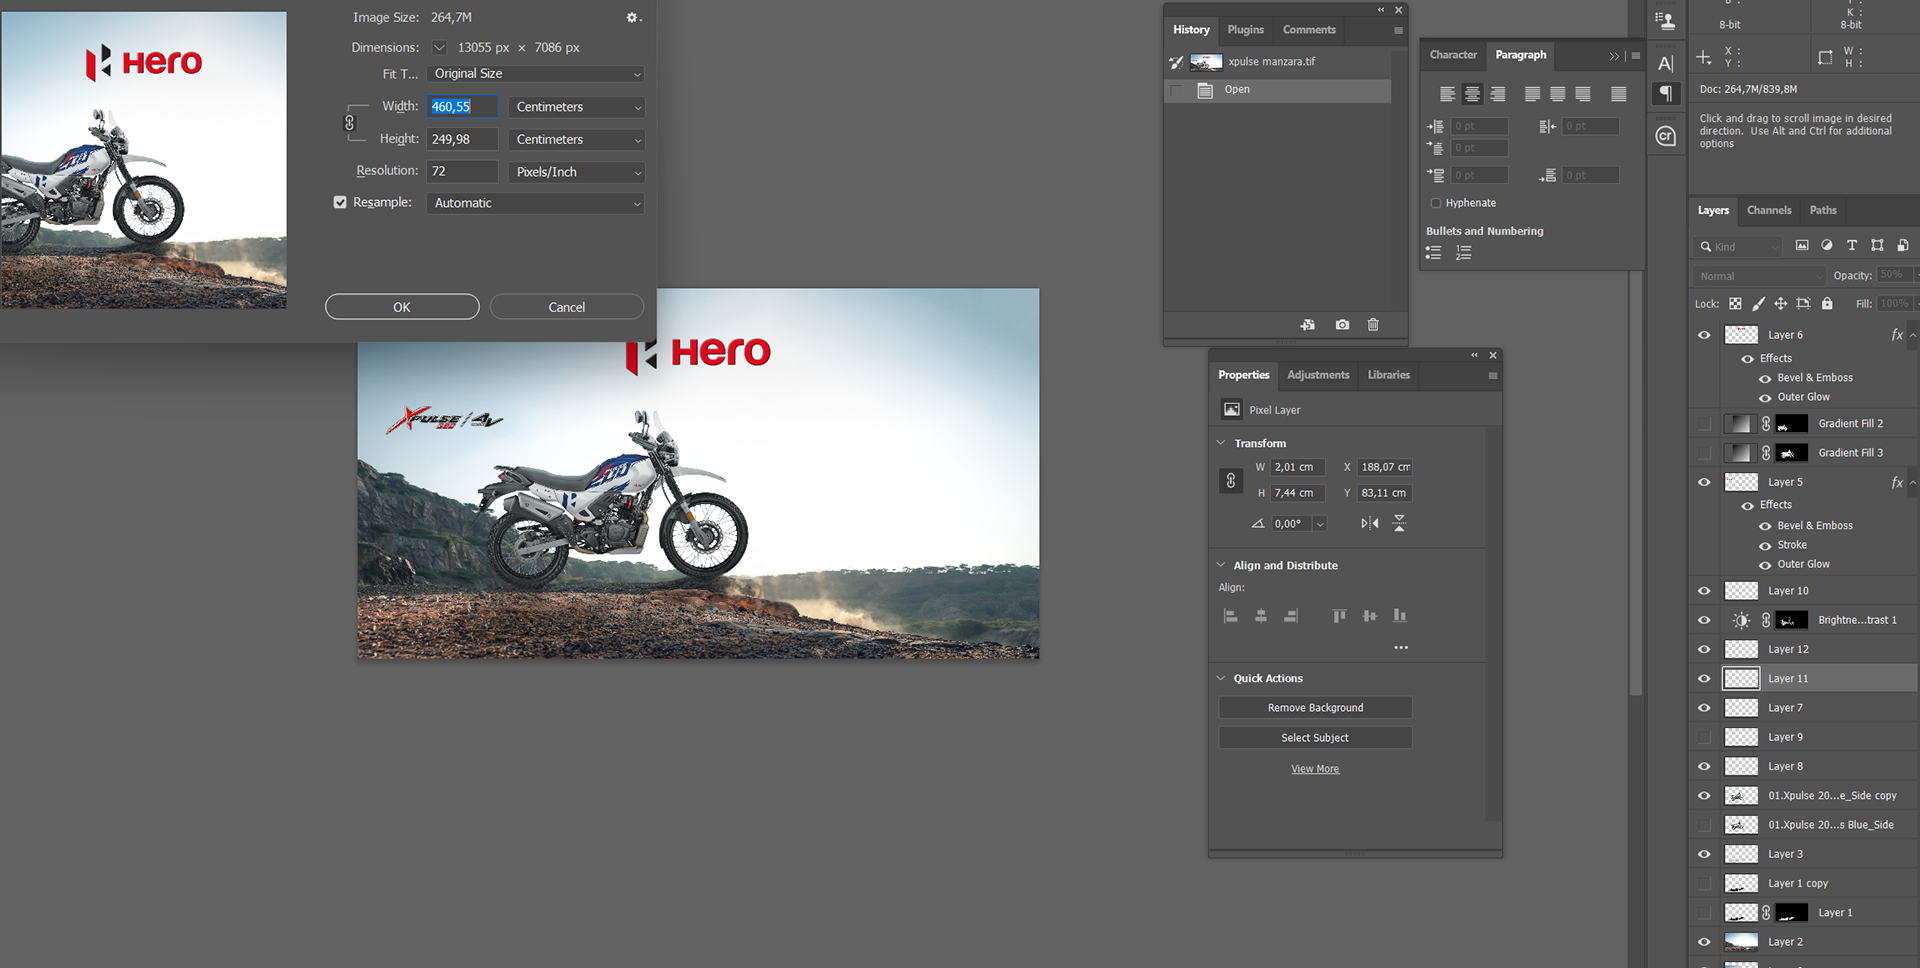Hide Layer 5 visibility eye

[x=1704, y=482]
